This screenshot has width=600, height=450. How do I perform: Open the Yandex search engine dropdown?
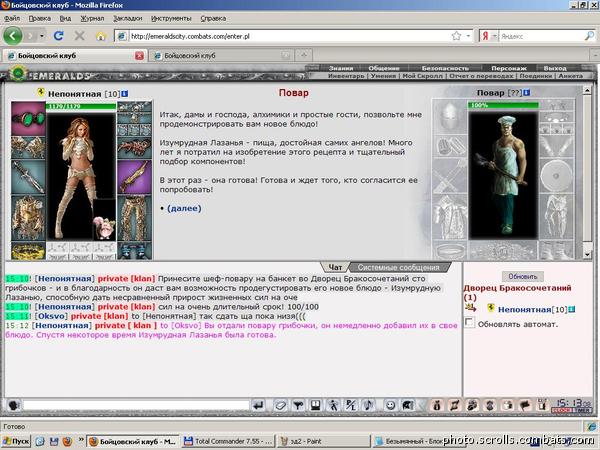coord(494,36)
